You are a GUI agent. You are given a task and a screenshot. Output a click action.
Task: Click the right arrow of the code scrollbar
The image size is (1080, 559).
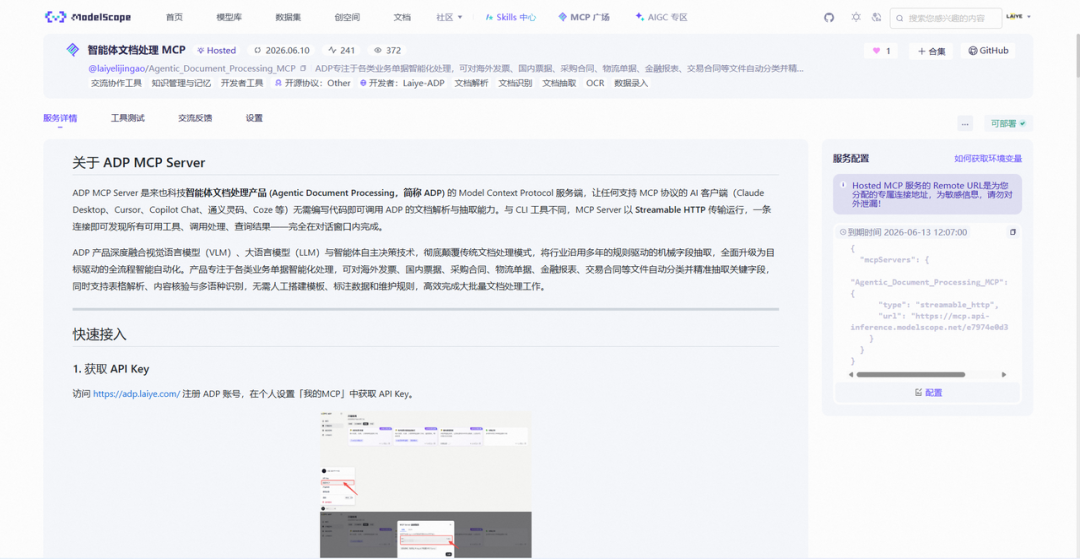(x=1004, y=375)
